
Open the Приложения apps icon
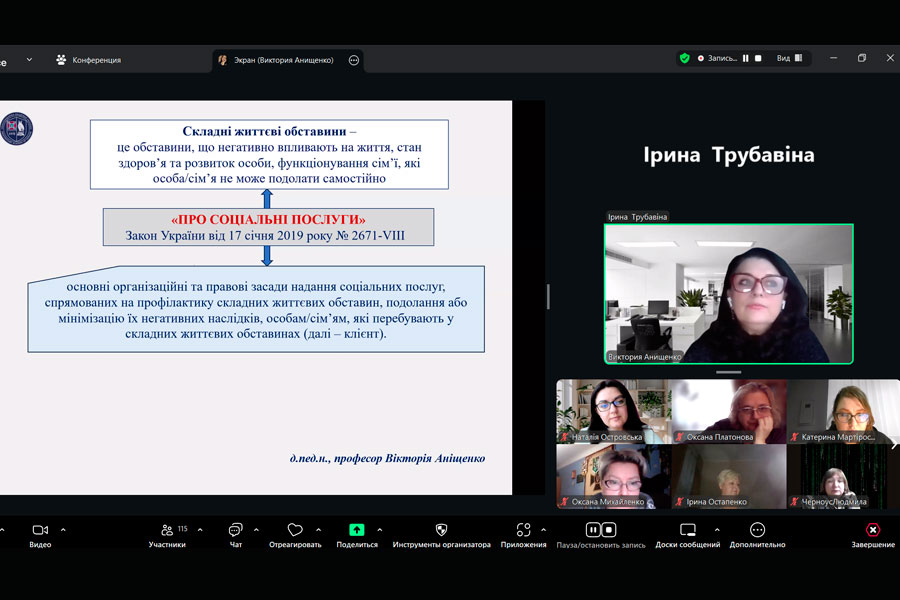tap(523, 530)
